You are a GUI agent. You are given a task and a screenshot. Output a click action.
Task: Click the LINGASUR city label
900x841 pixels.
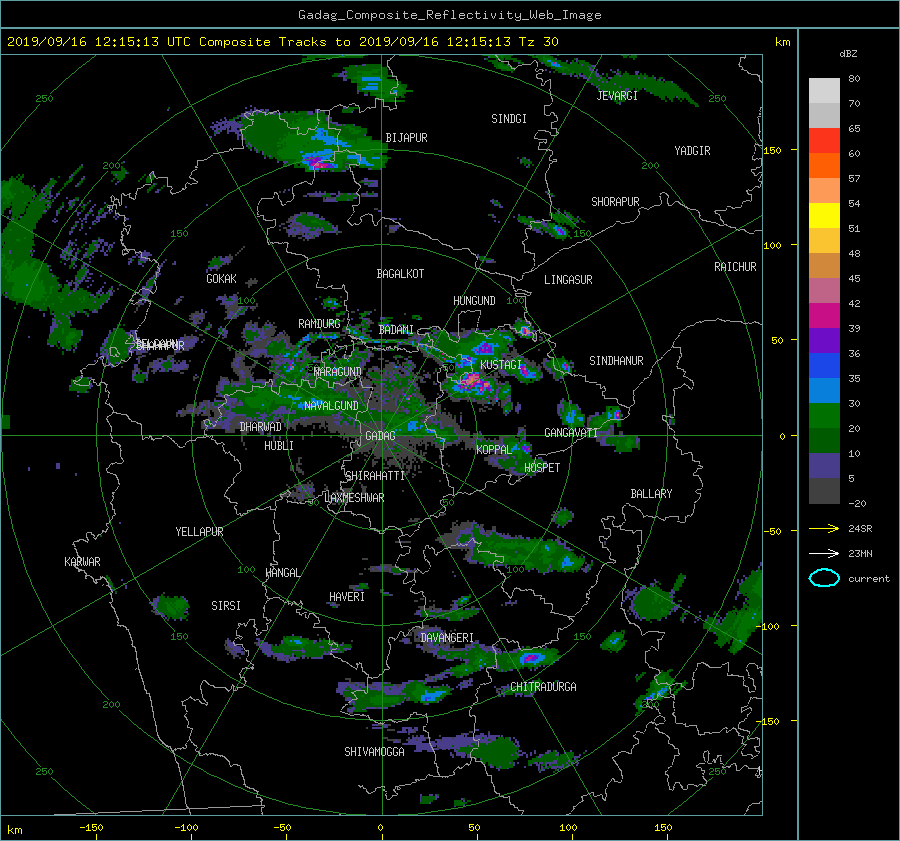(x=568, y=280)
